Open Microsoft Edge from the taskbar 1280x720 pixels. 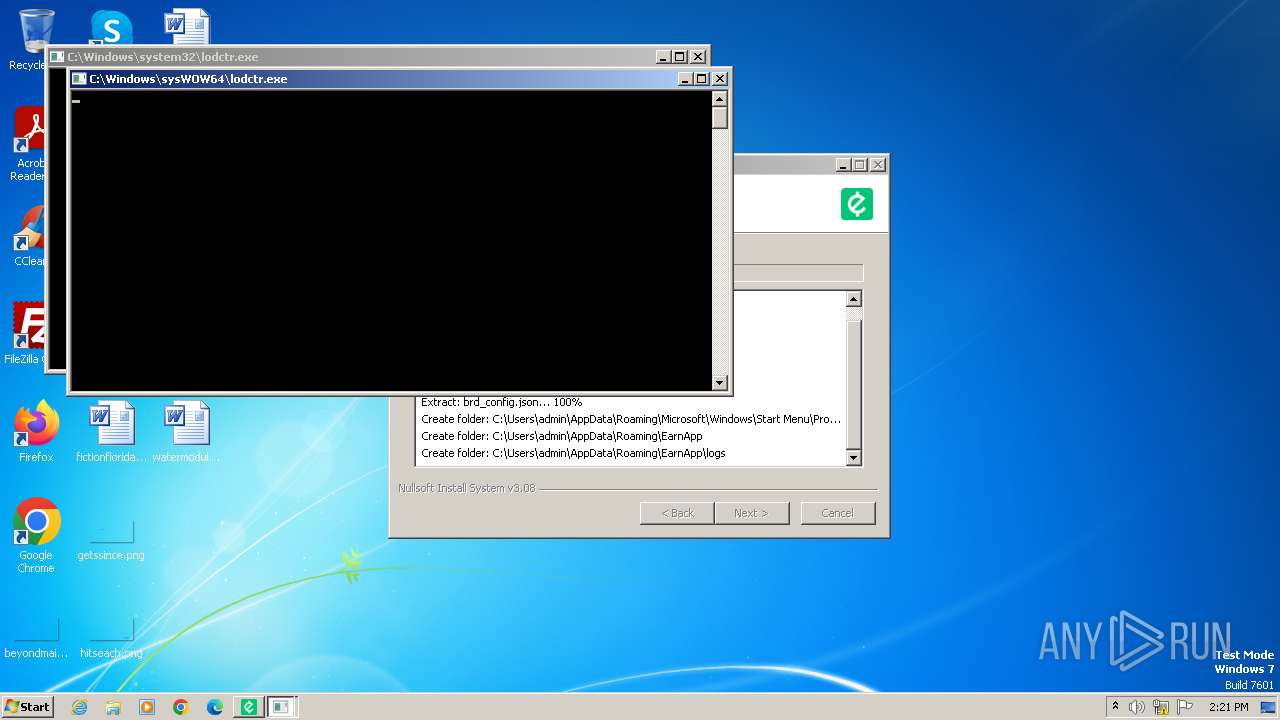point(215,707)
